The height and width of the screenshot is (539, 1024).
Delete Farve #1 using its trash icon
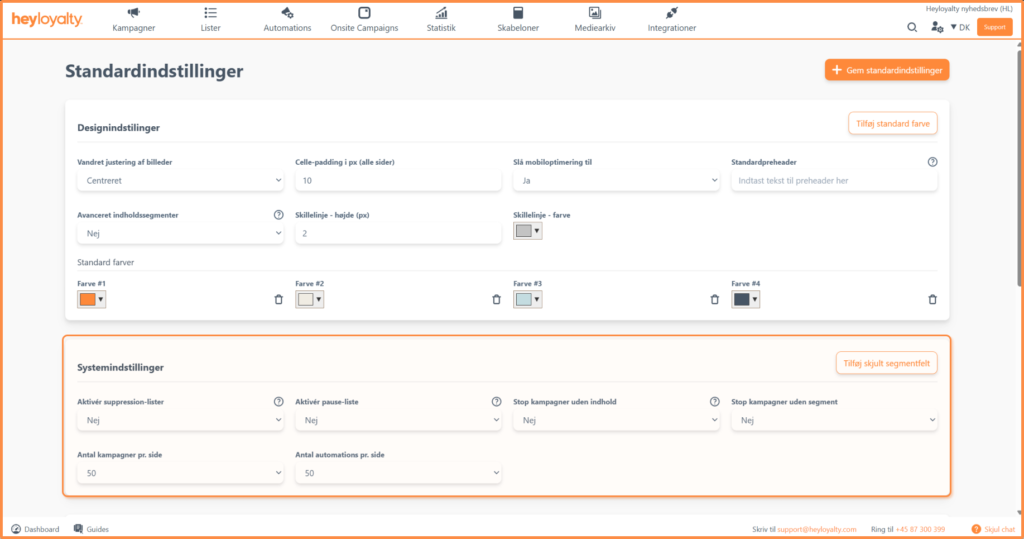pyautogui.click(x=278, y=299)
